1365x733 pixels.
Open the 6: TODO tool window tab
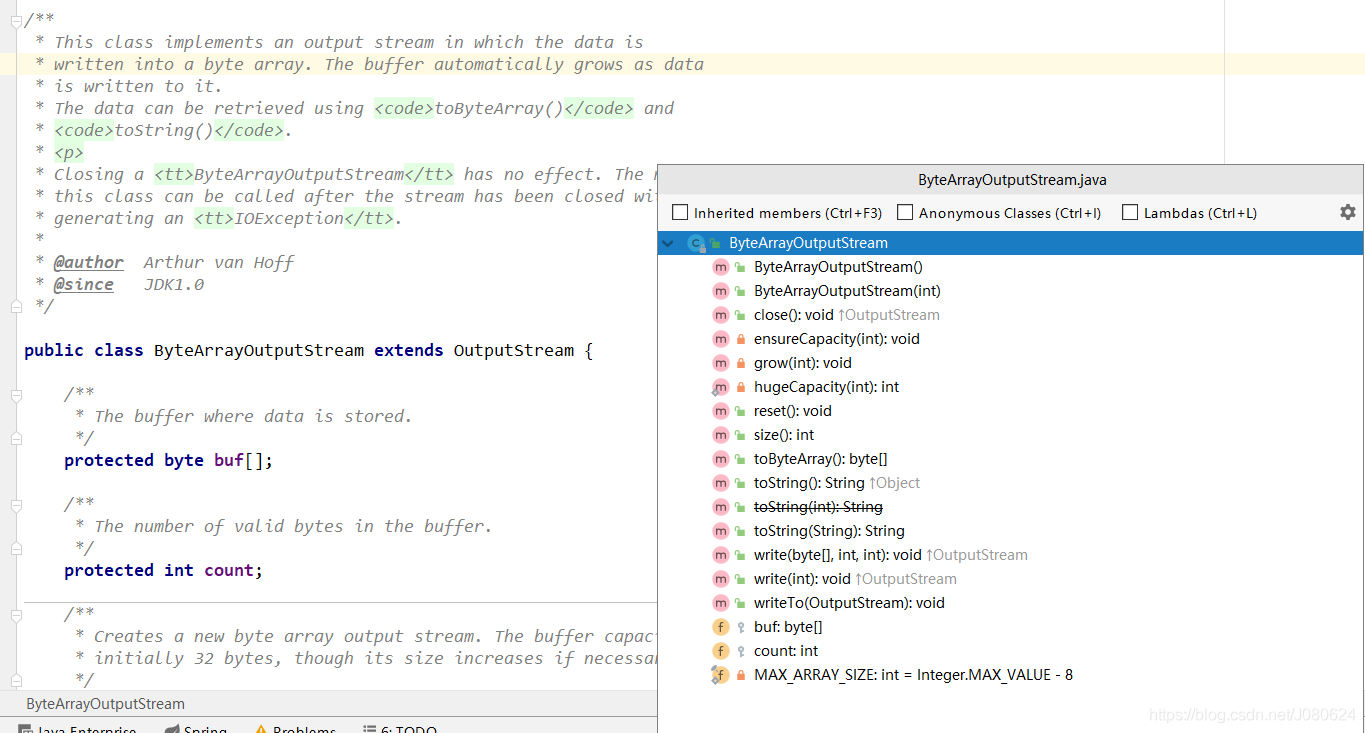coord(400,729)
